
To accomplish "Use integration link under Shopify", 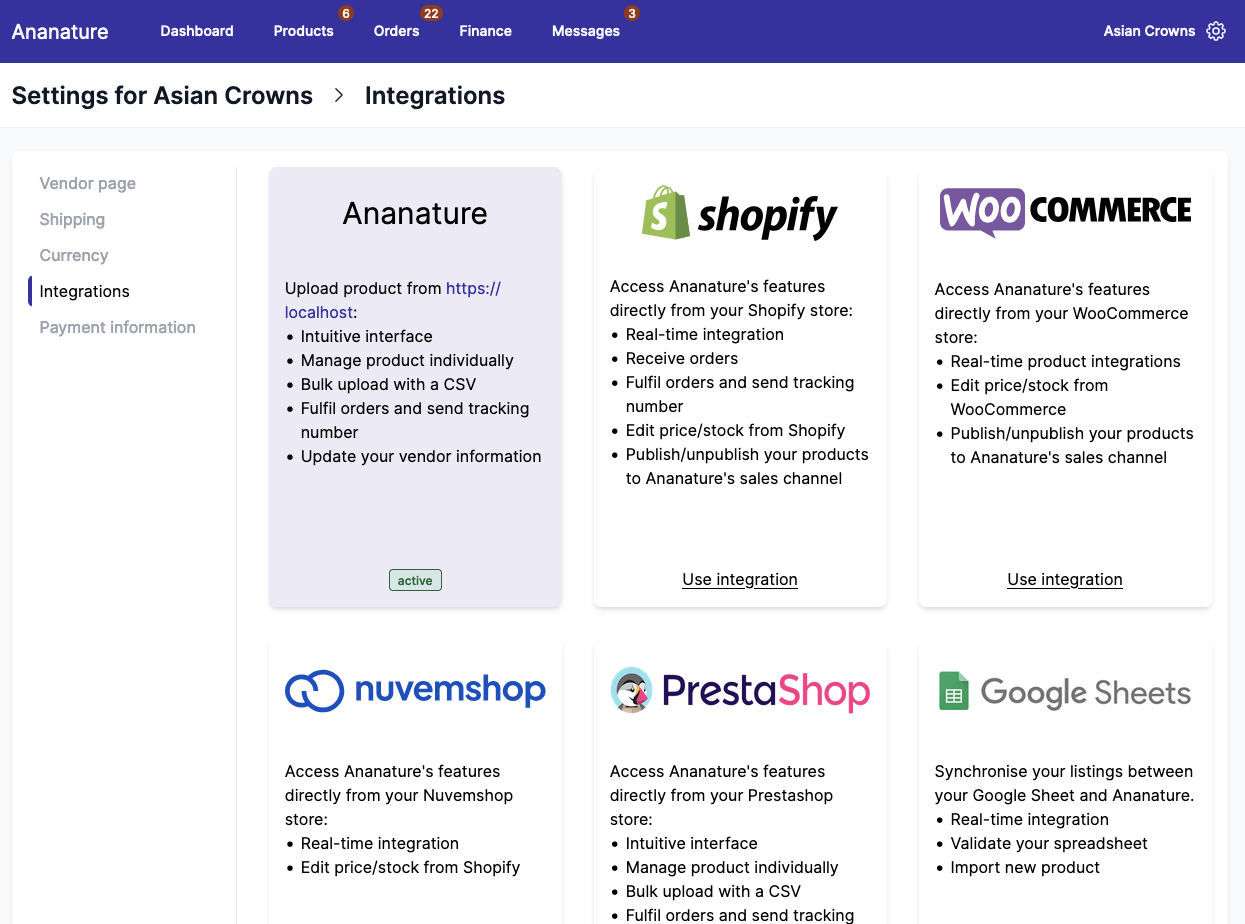I will 740,579.
